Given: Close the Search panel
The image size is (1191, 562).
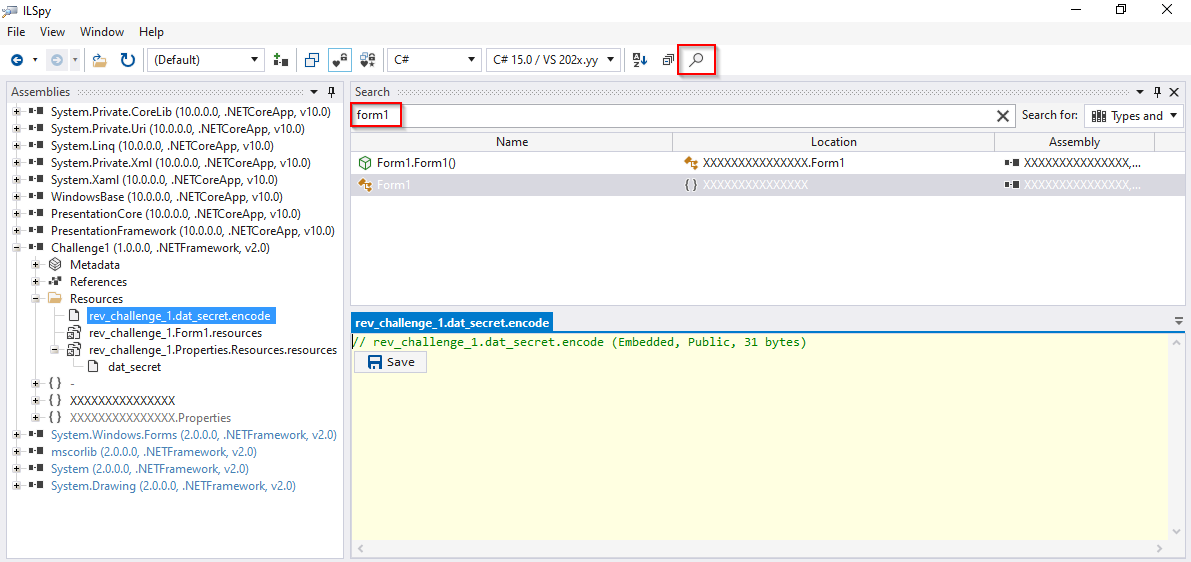Looking at the screenshot, I should click(1174, 92).
